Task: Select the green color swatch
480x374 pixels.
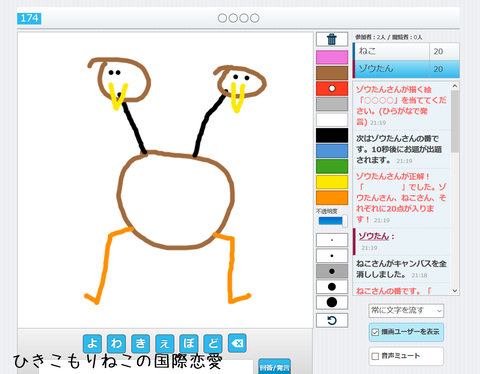Action: 332,166
